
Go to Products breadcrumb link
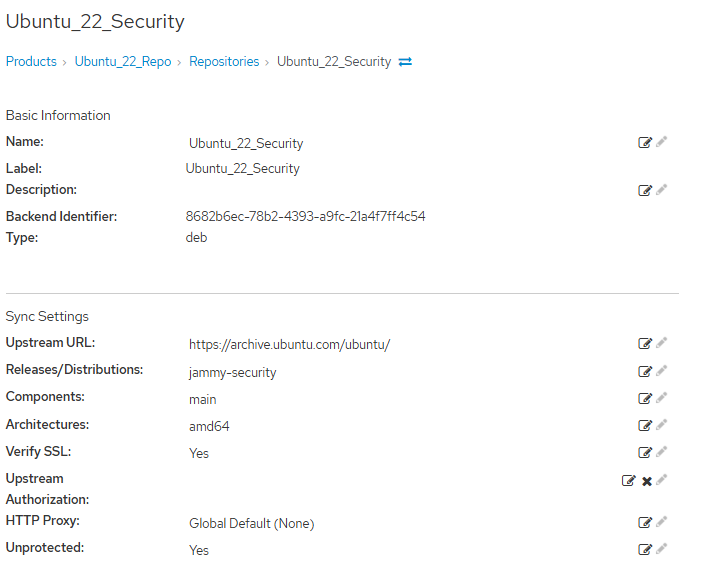pos(31,61)
